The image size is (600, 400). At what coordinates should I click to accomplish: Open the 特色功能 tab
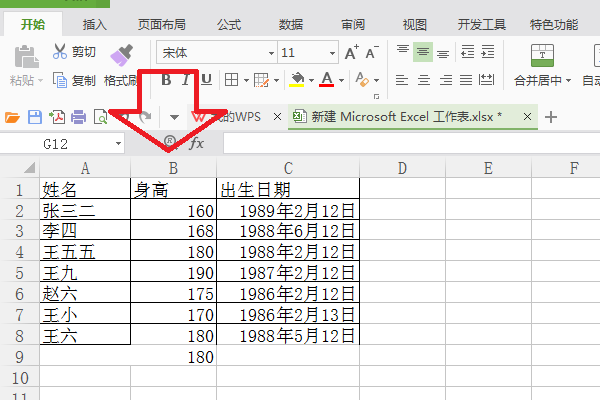click(x=554, y=25)
